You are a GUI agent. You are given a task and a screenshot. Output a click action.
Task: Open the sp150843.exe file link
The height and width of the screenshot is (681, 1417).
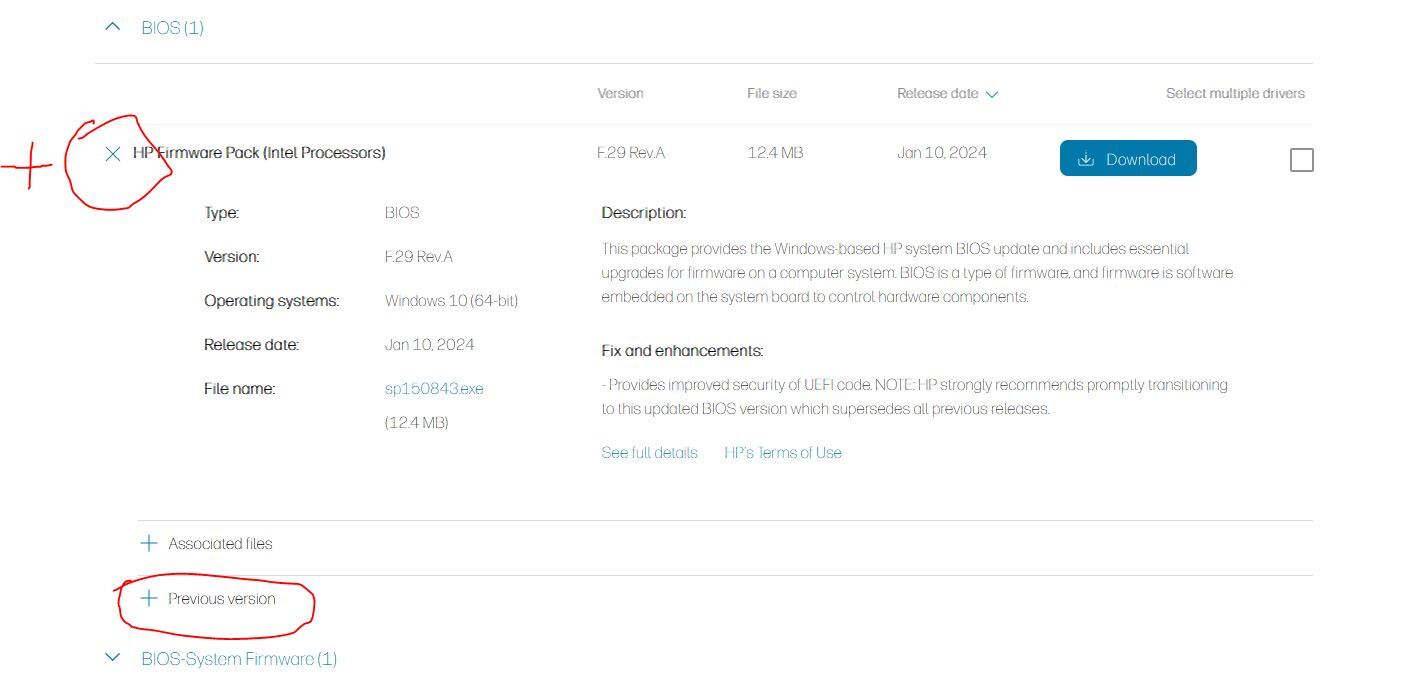(x=434, y=389)
